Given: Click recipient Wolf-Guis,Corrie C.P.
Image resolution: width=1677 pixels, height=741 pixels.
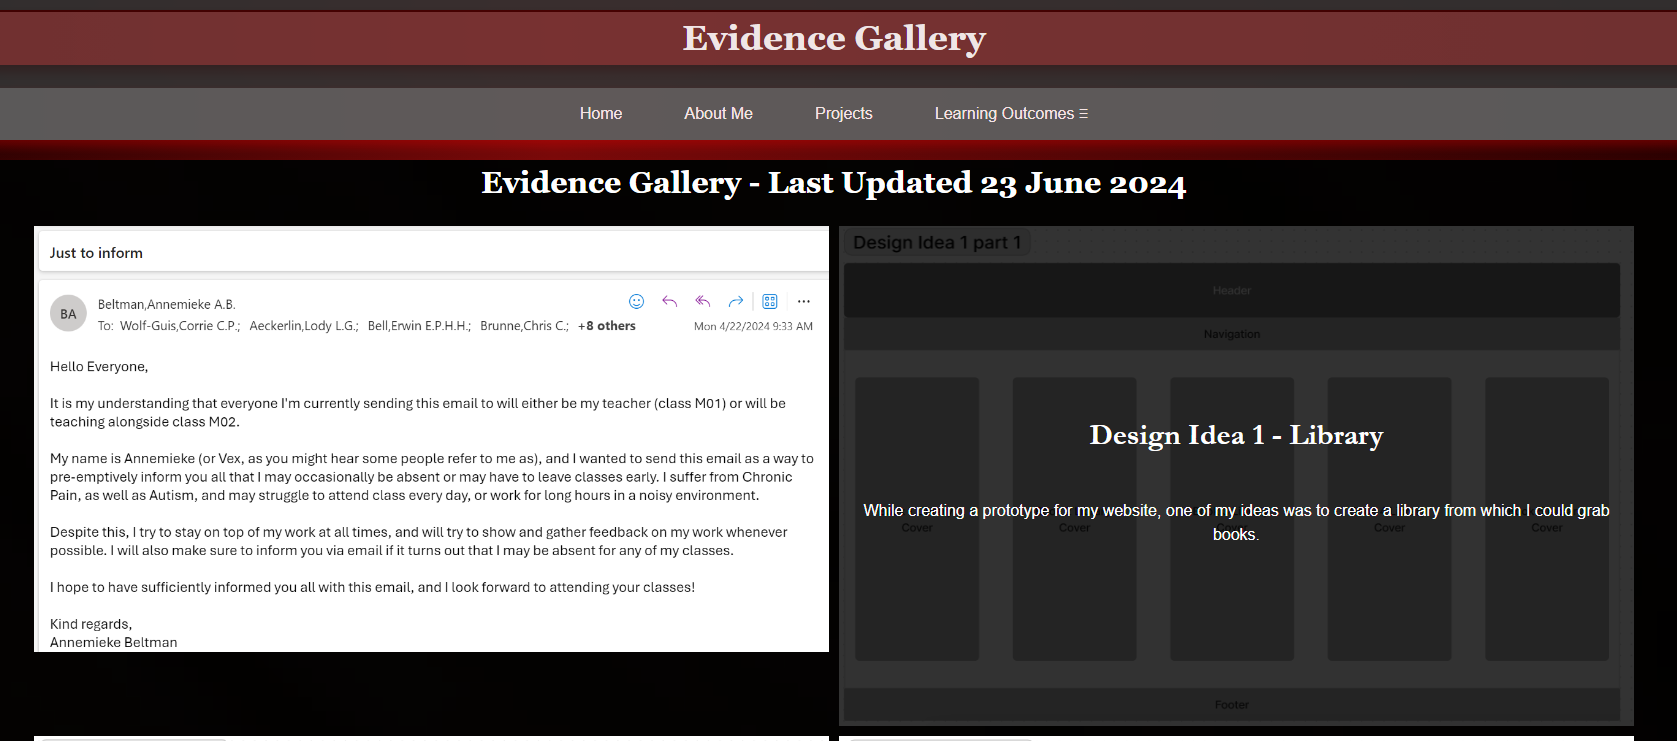Looking at the screenshot, I should tap(180, 326).
